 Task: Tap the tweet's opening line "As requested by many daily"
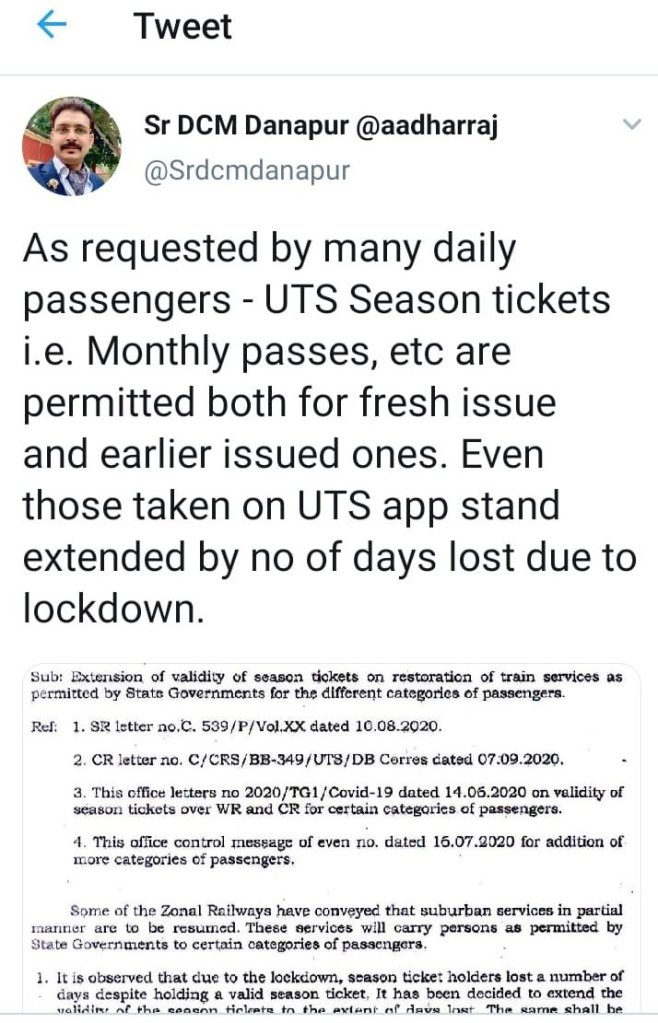(x=270, y=247)
